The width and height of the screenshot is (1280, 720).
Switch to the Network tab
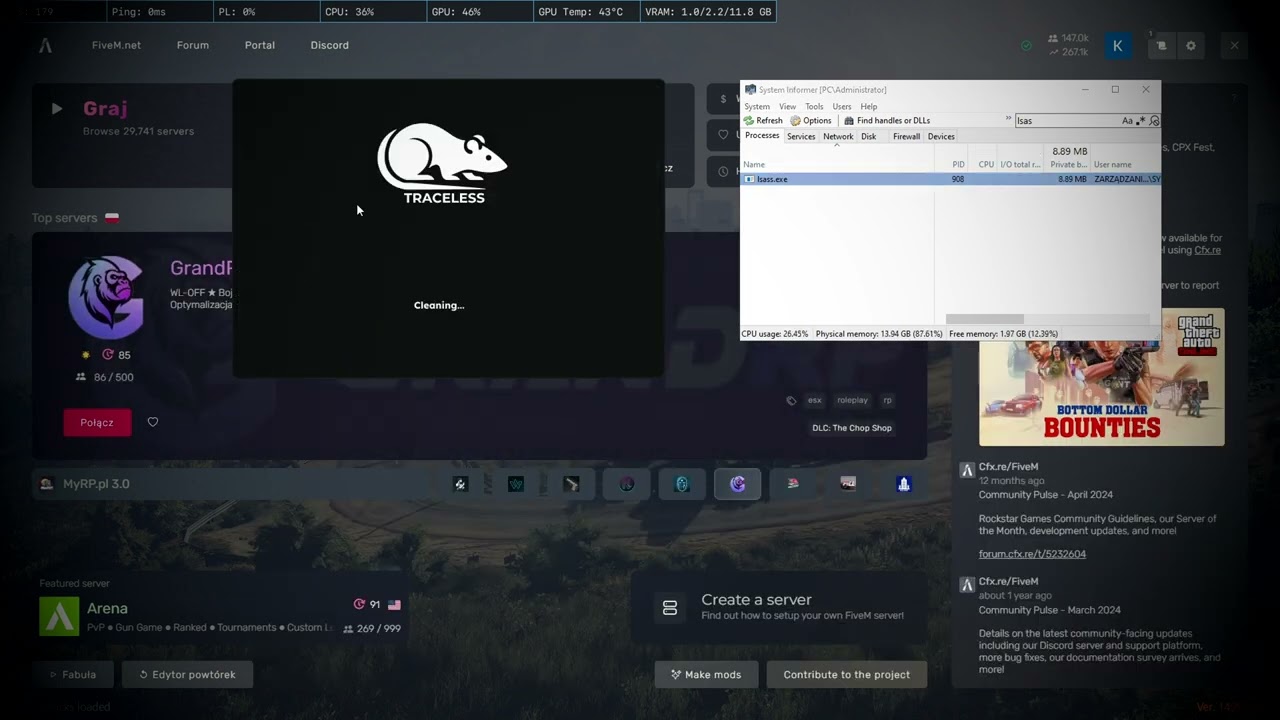[x=838, y=136]
